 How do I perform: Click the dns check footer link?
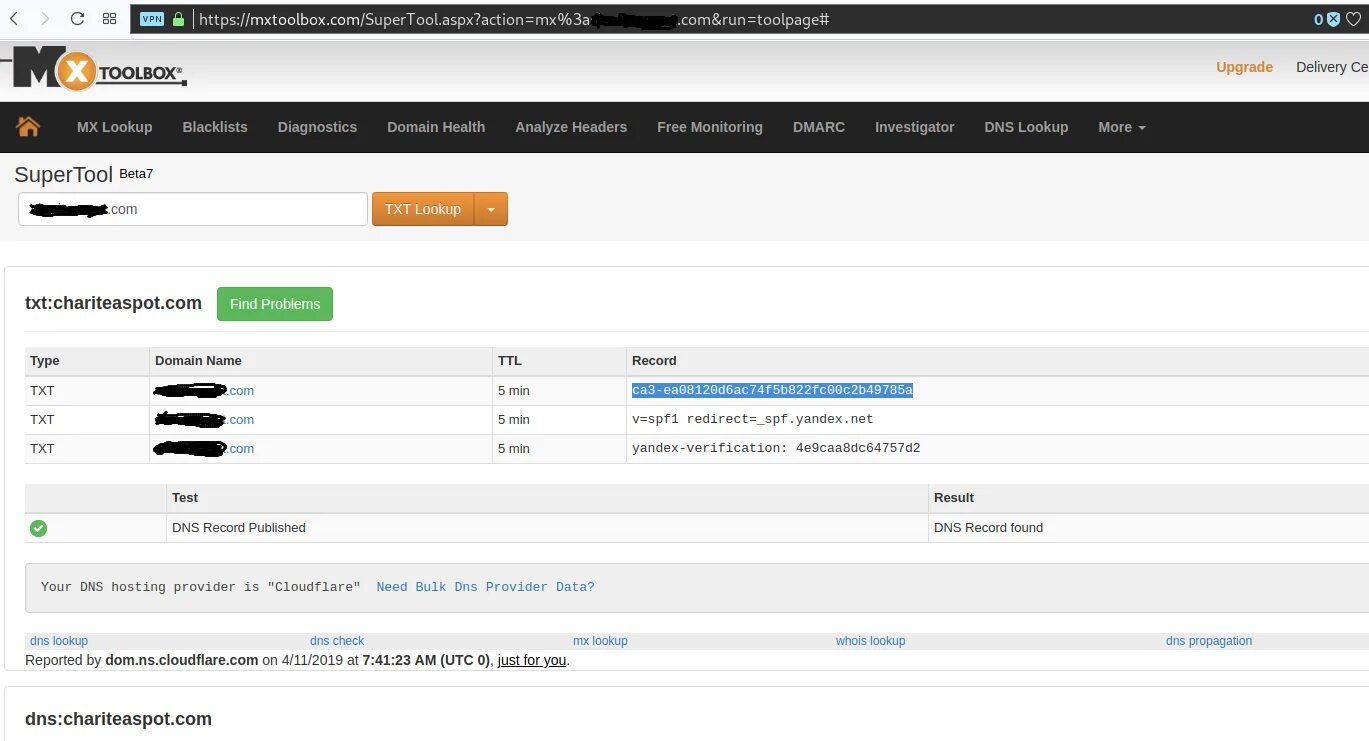pos(337,641)
